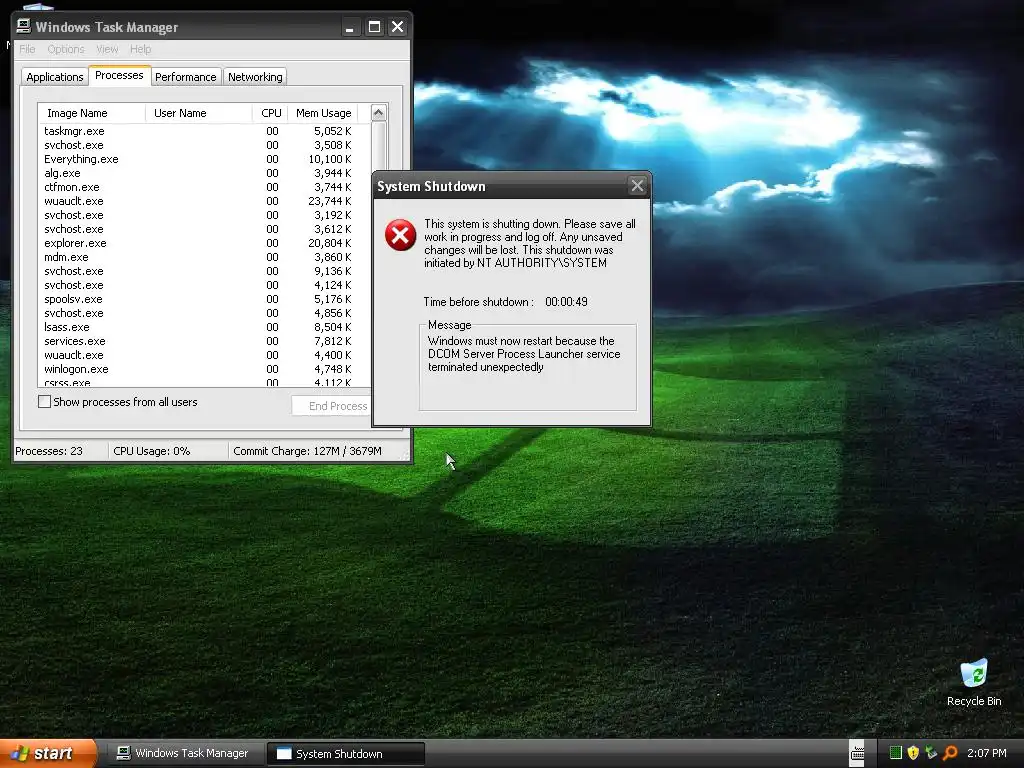The height and width of the screenshot is (768, 1024).
Task: Click the 00:00:49 shutdown countdown value
Action: [x=566, y=302]
